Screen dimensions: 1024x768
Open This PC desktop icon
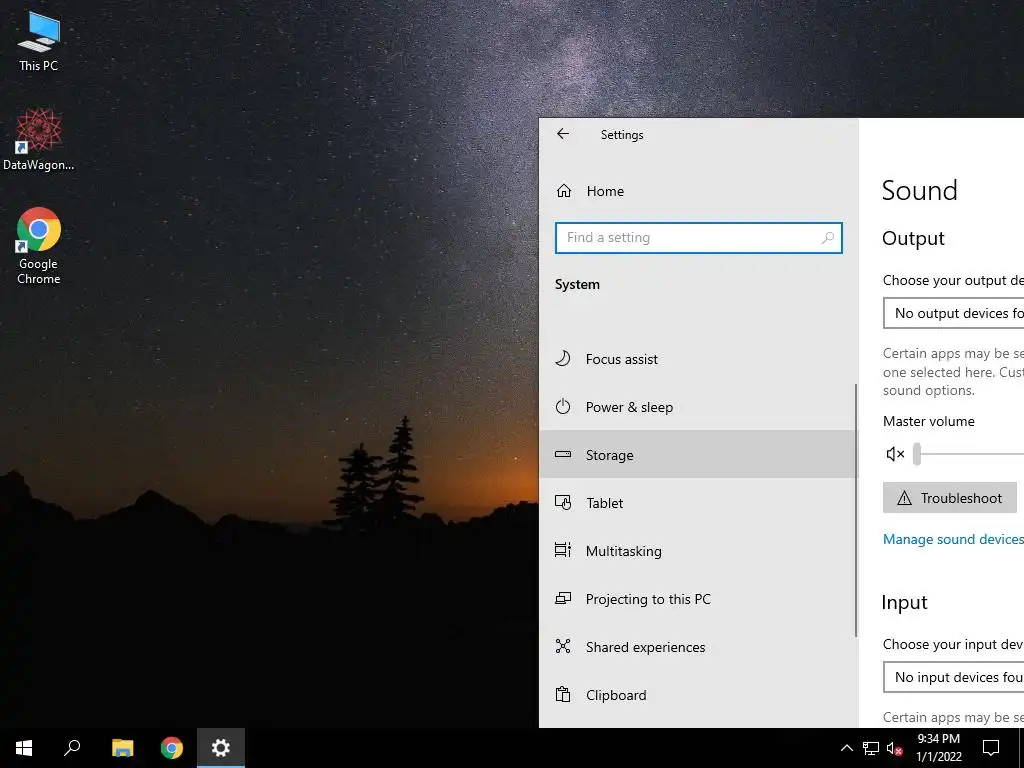39,42
